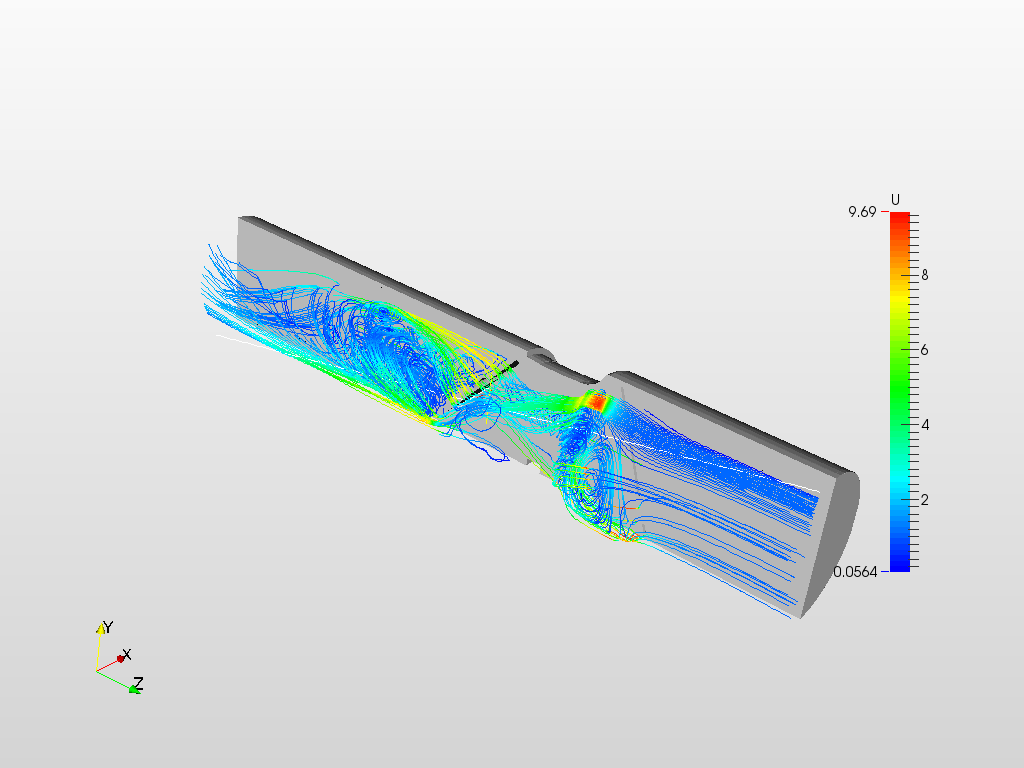Click legend tick label 8
The width and height of the screenshot is (1024, 768).
(x=924, y=276)
